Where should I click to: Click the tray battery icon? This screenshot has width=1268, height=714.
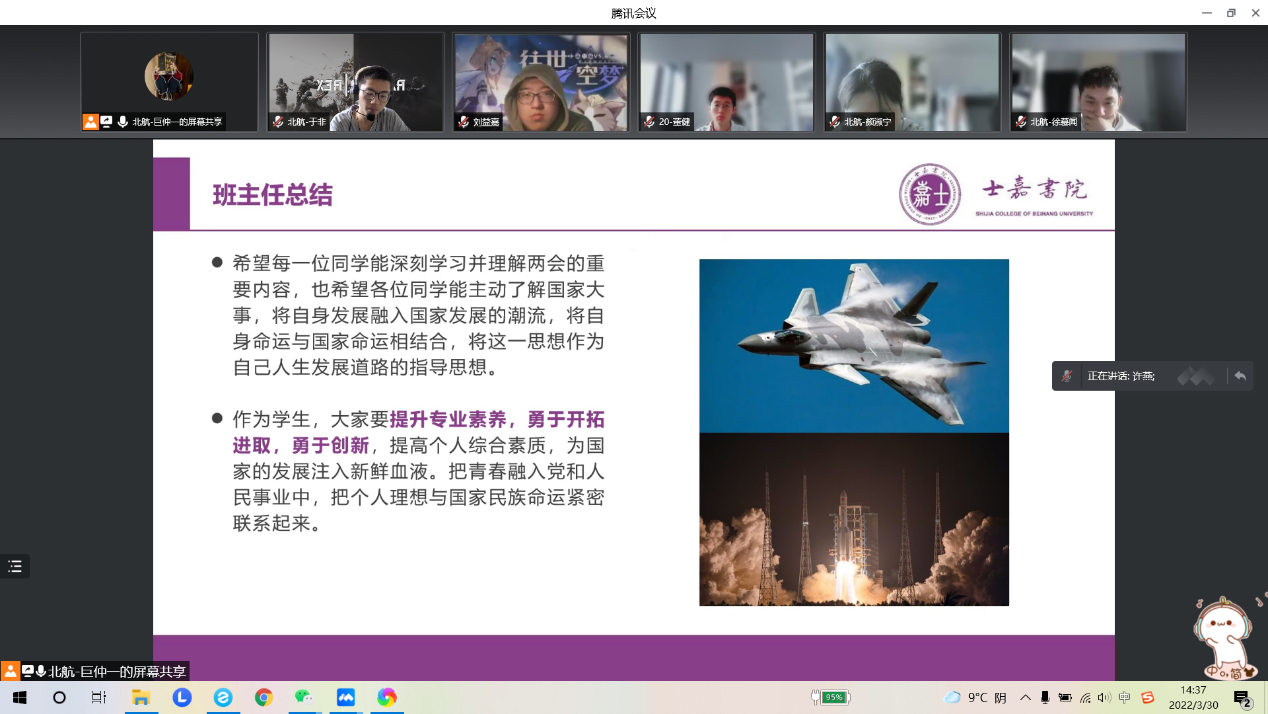click(1065, 698)
